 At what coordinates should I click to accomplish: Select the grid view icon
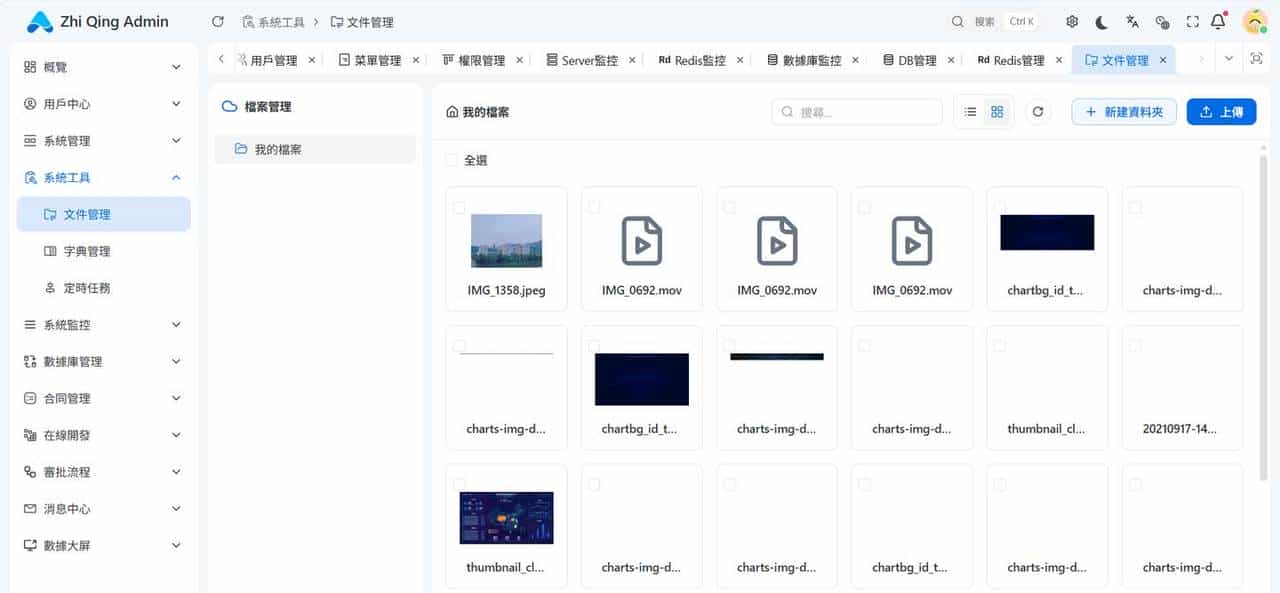pos(996,111)
